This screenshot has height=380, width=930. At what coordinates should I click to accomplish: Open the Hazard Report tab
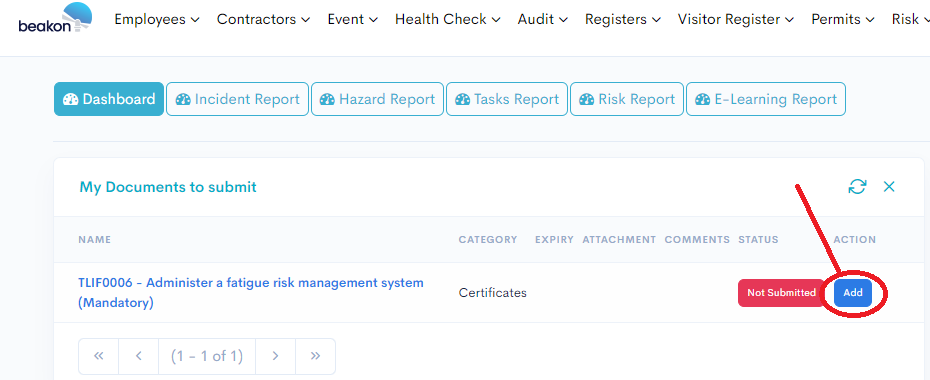point(377,99)
